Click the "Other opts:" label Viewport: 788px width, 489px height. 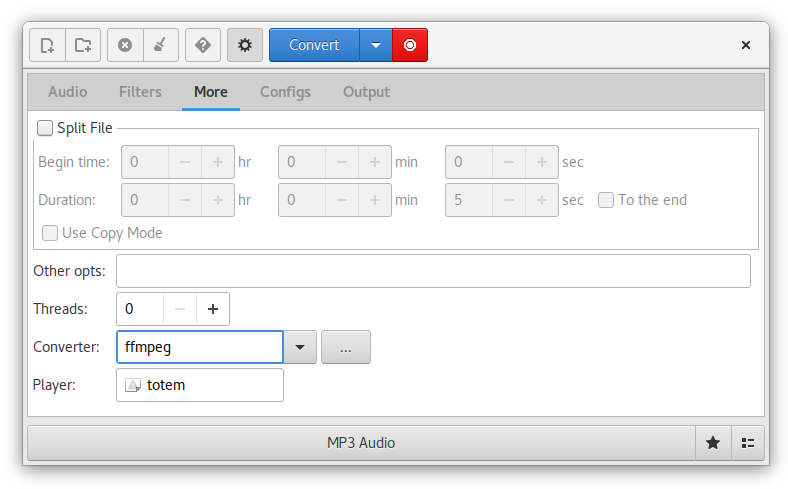[69, 271]
